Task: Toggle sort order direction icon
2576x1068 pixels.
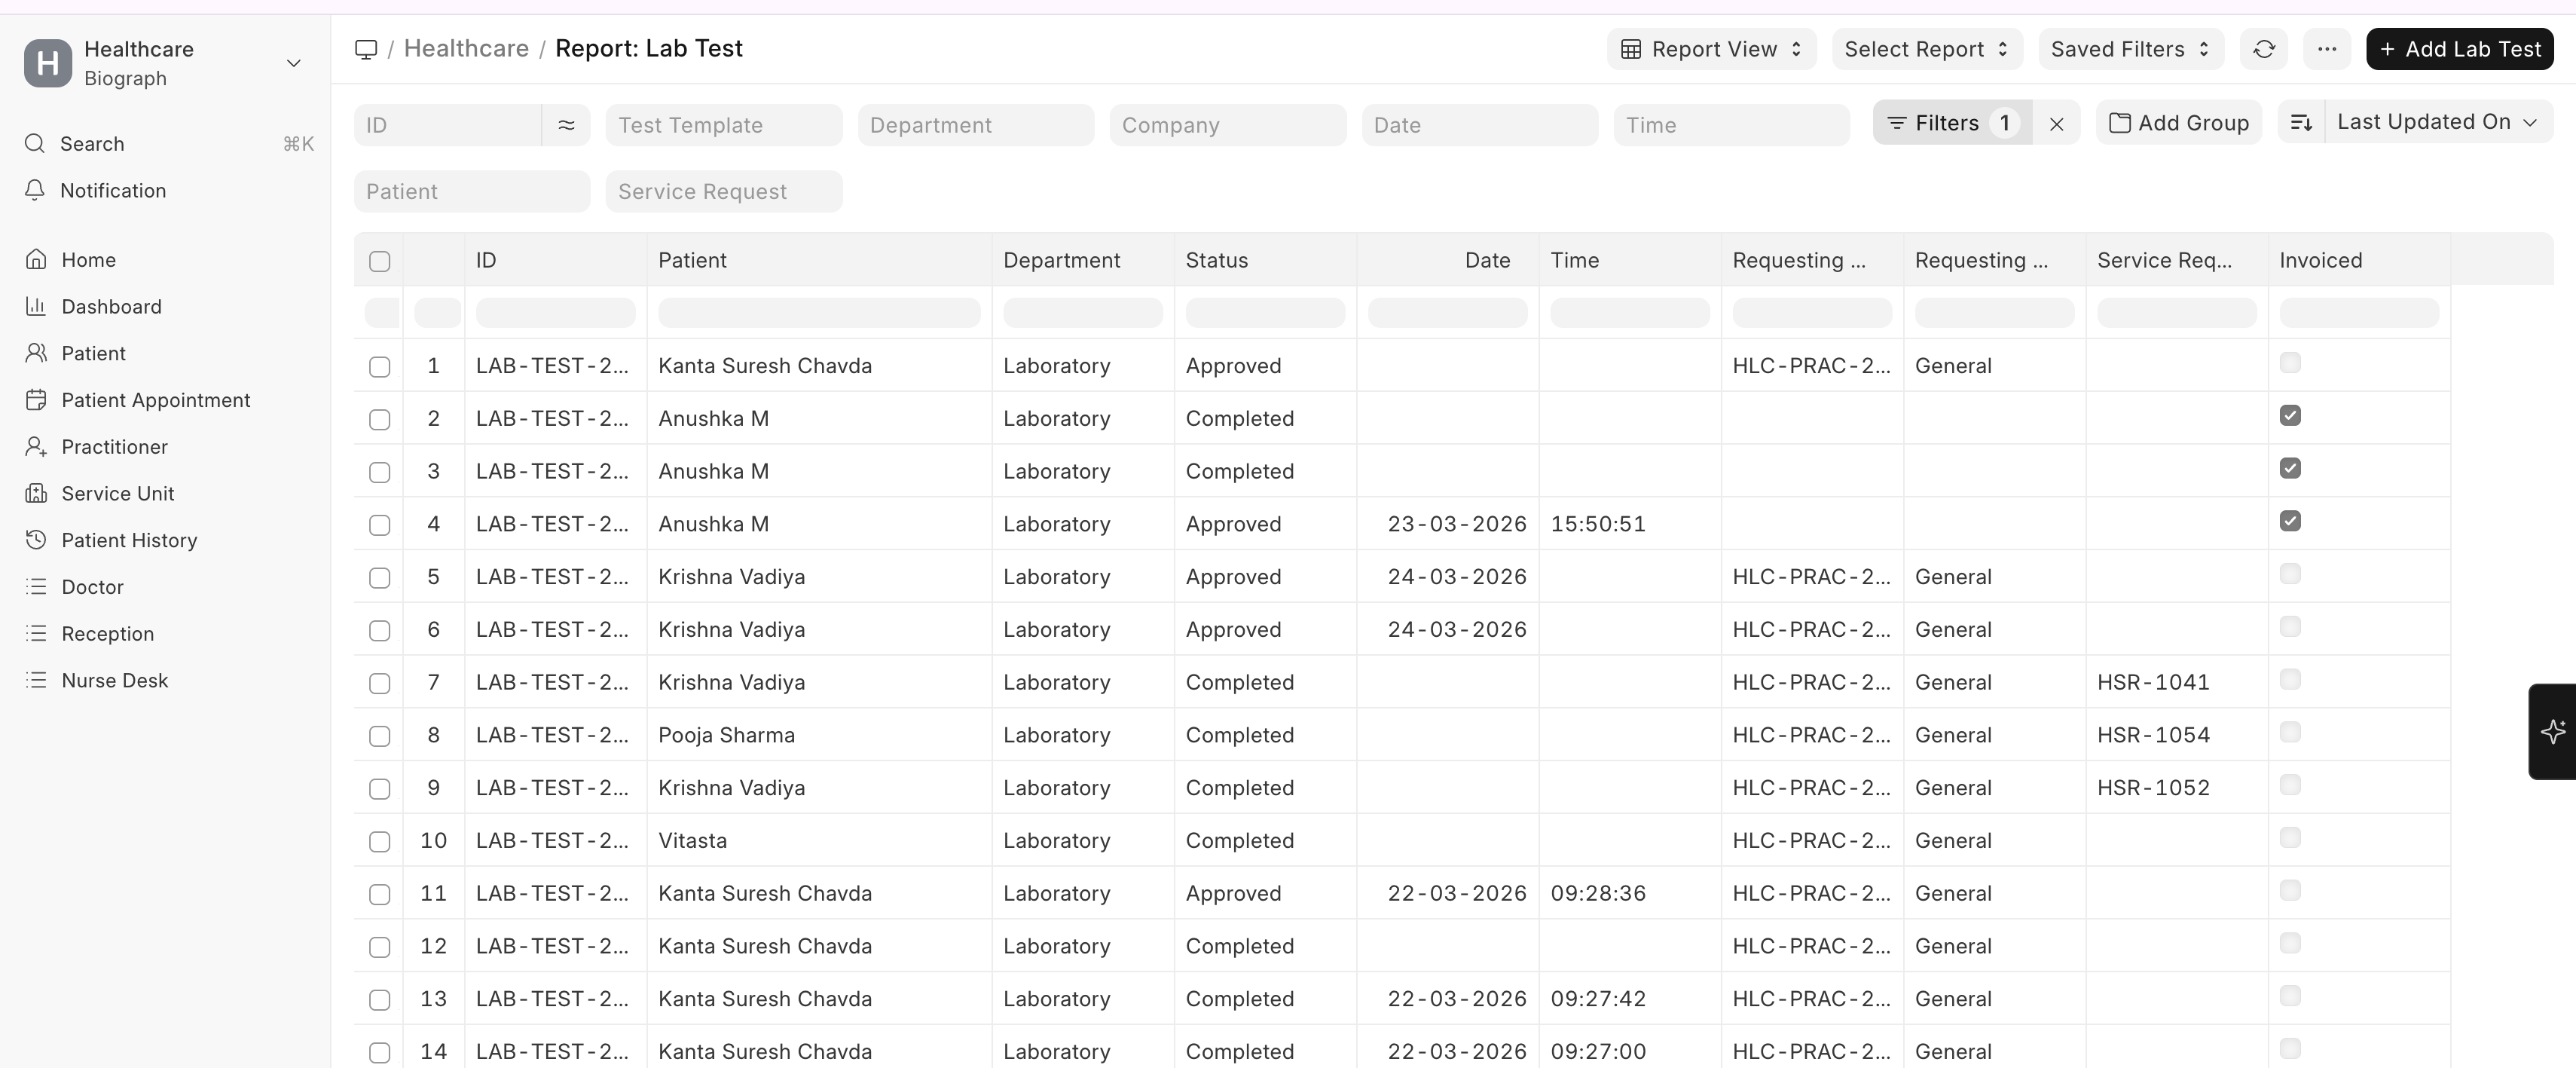Action: coord(2301,122)
